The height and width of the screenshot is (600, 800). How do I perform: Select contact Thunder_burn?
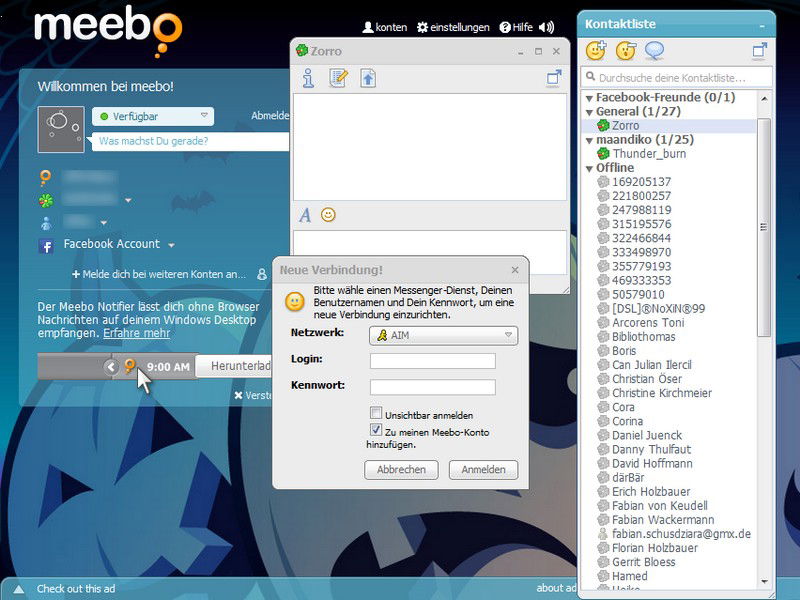[649, 154]
